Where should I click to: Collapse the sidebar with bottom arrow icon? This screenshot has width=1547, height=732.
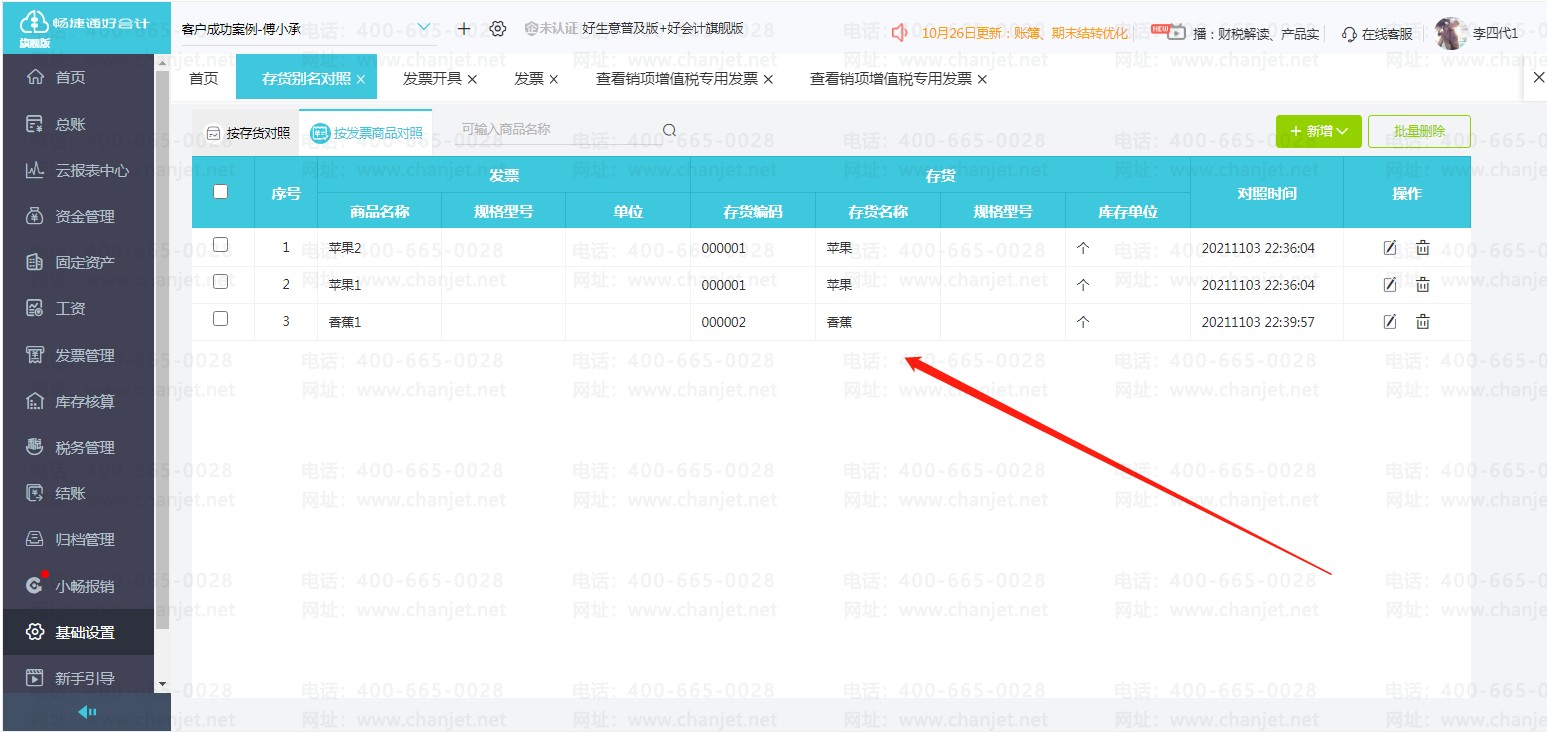[x=87, y=712]
